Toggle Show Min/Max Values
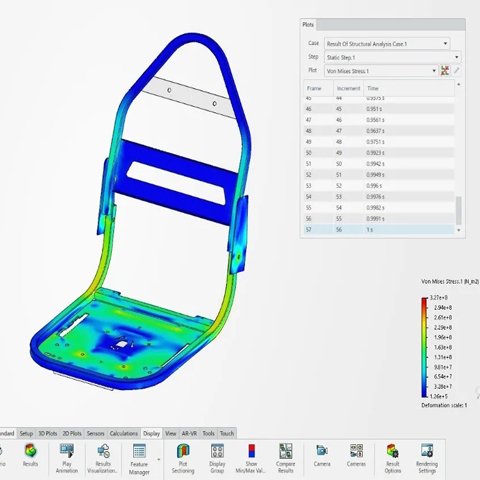This screenshot has width=480, height=480. 251,458
